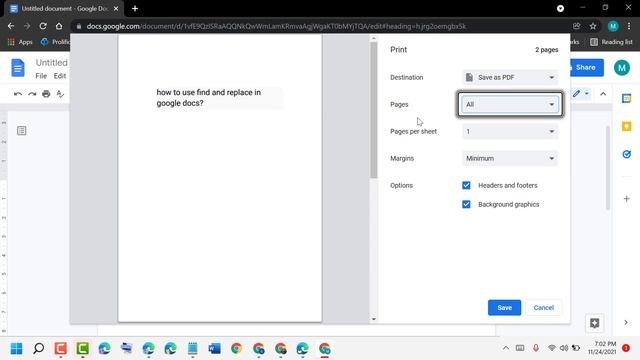Open the File menu
Image resolution: width=640 pixels, height=360 pixels.
[x=41, y=76]
